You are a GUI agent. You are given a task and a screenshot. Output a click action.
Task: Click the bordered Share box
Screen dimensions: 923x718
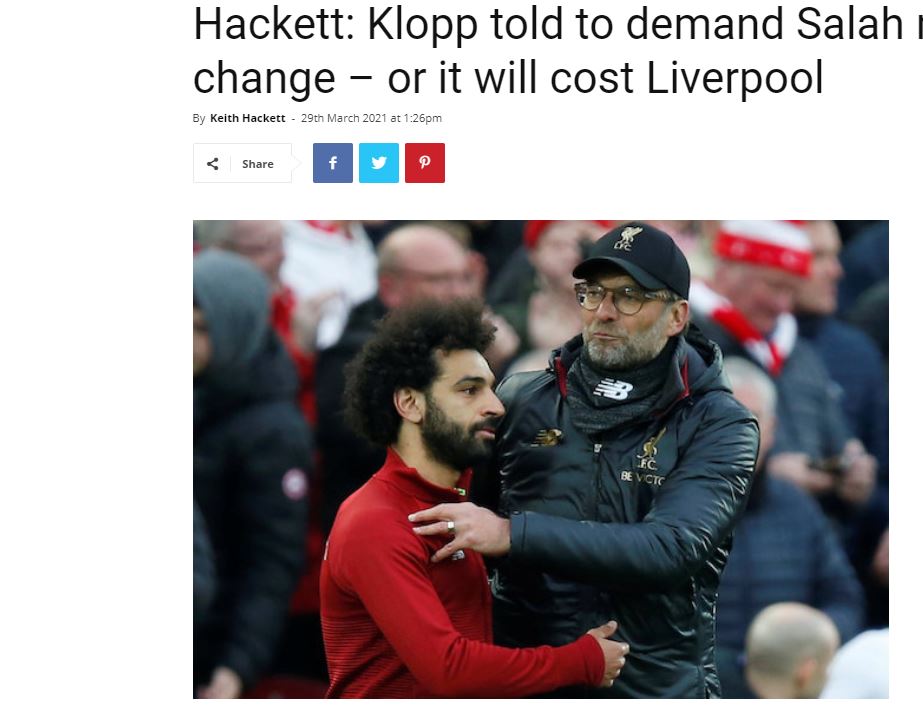click(243, 163)
